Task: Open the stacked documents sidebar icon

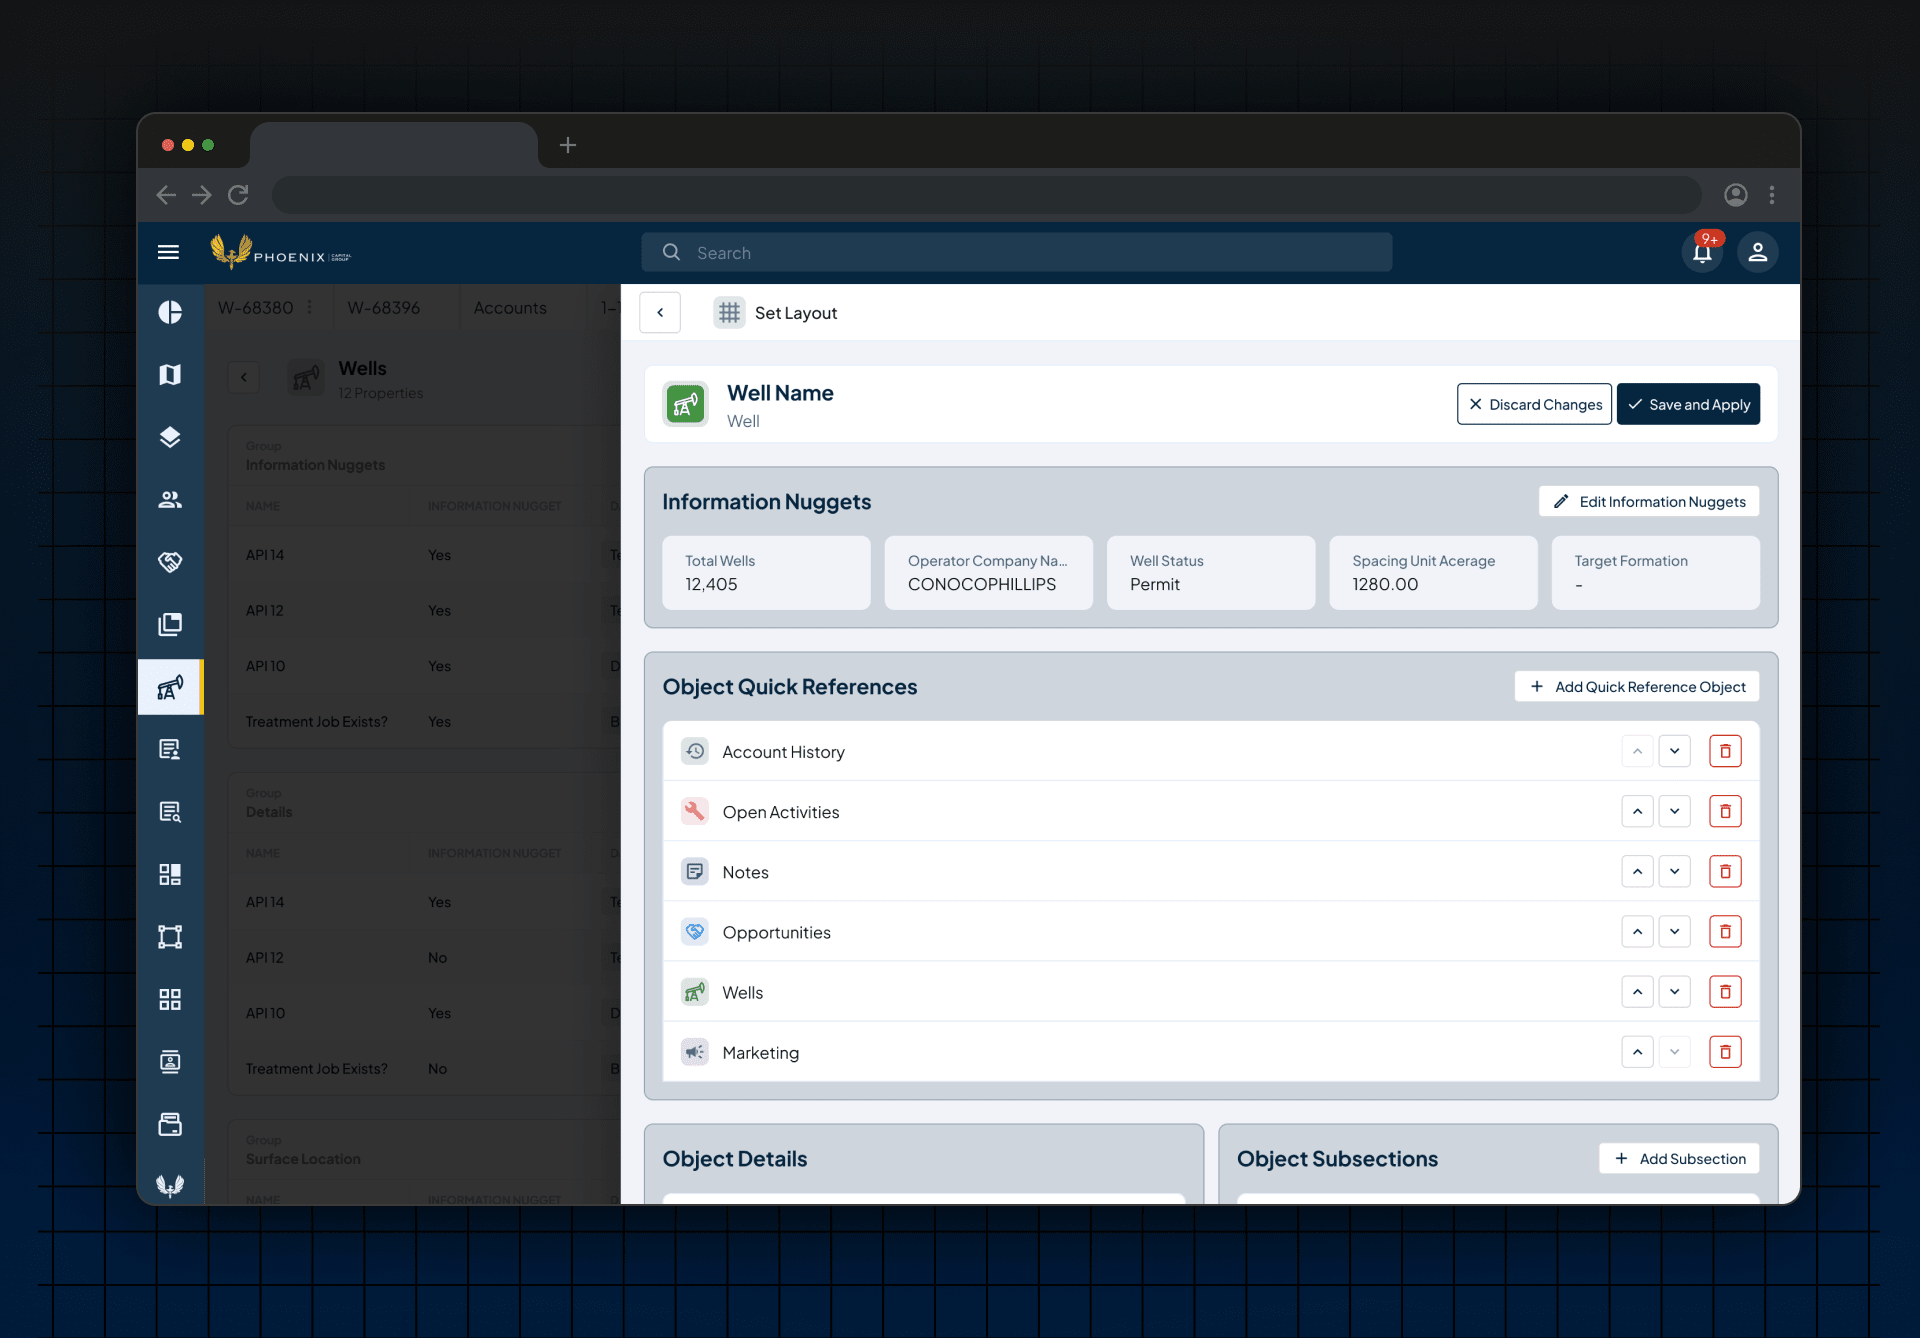Action: tap(170, 624)
